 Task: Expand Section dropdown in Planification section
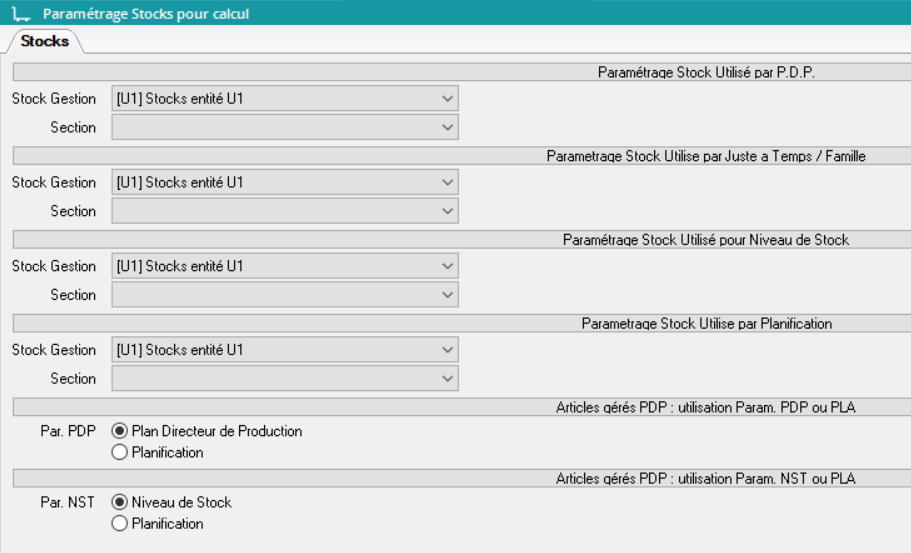pos(284,380)
